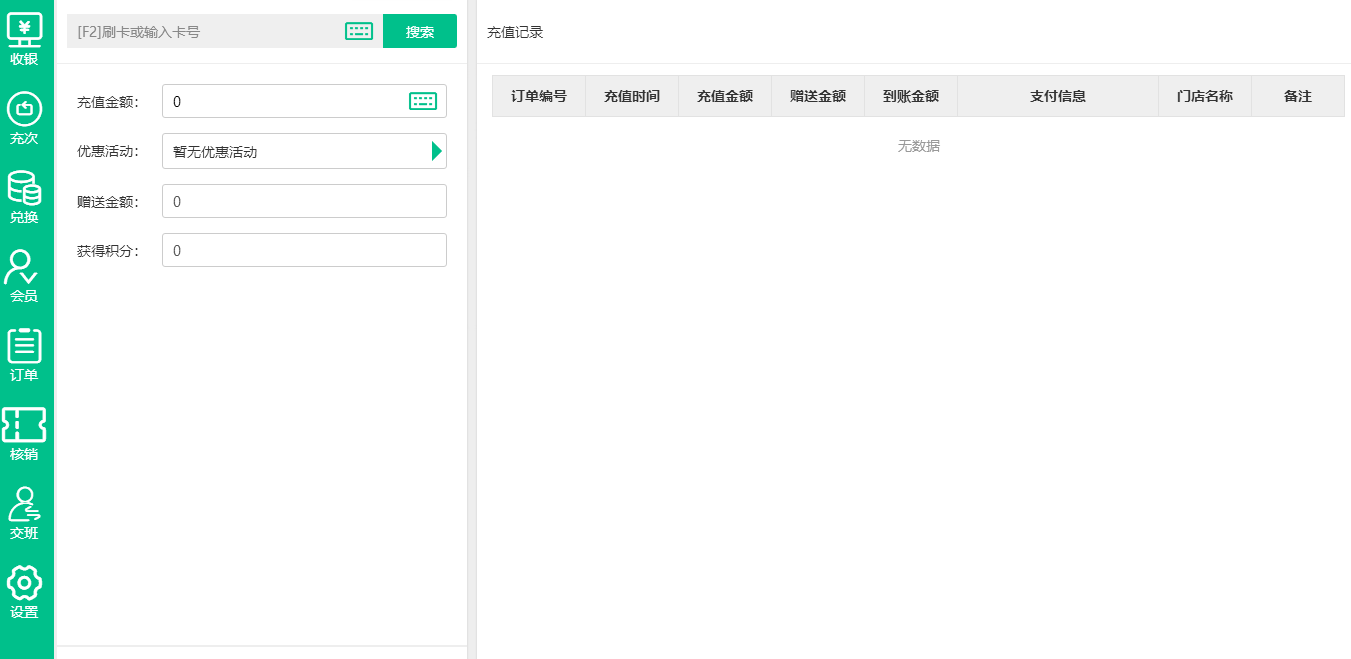Click the 支付信息 column header

(x=1057, y=96)
